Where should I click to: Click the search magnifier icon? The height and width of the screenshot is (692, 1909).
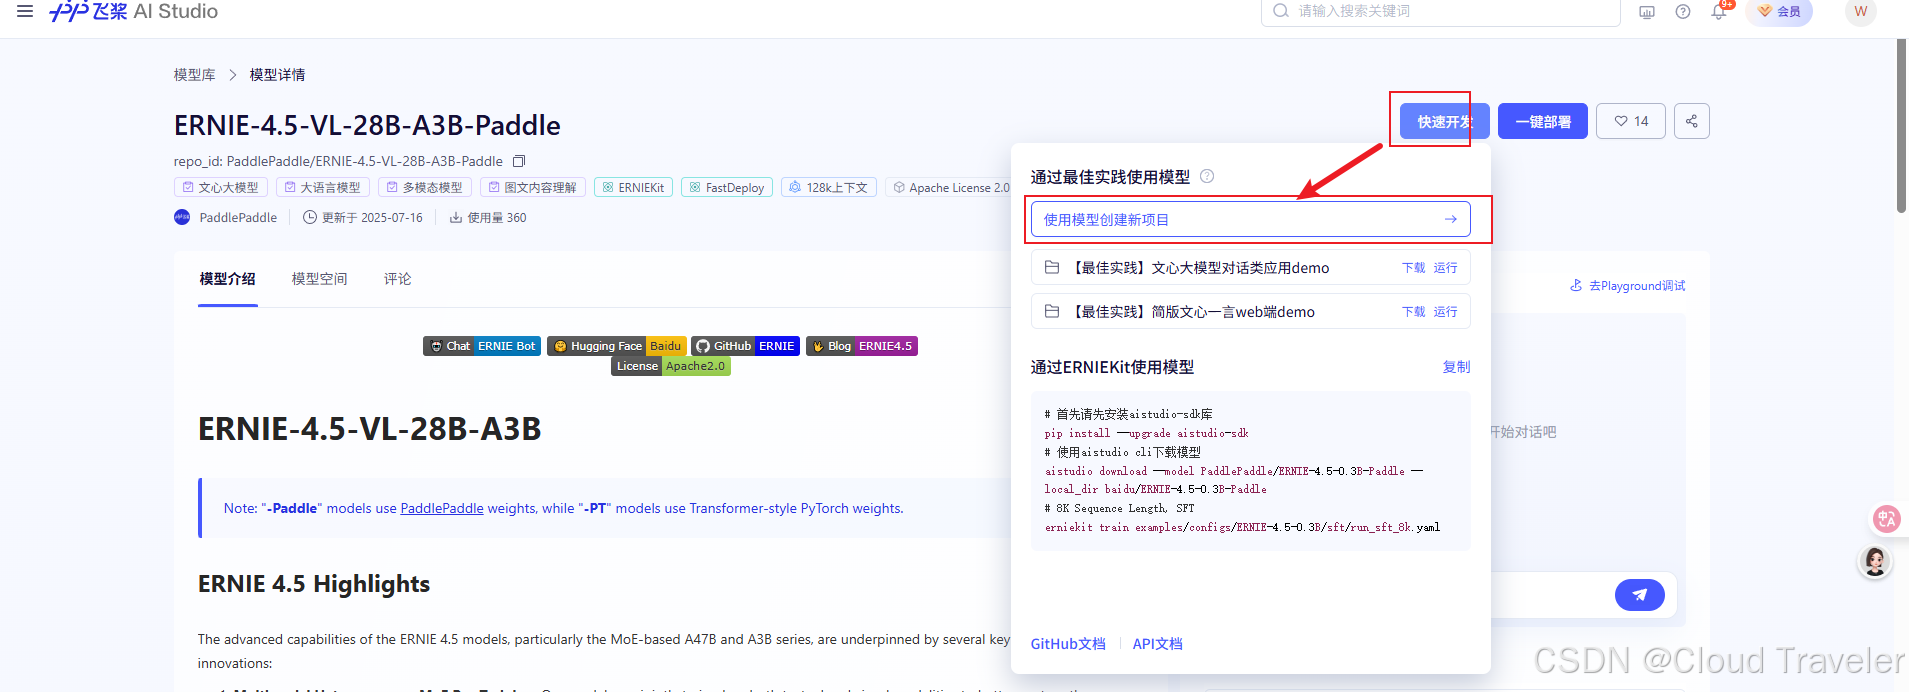point(1281,11)
